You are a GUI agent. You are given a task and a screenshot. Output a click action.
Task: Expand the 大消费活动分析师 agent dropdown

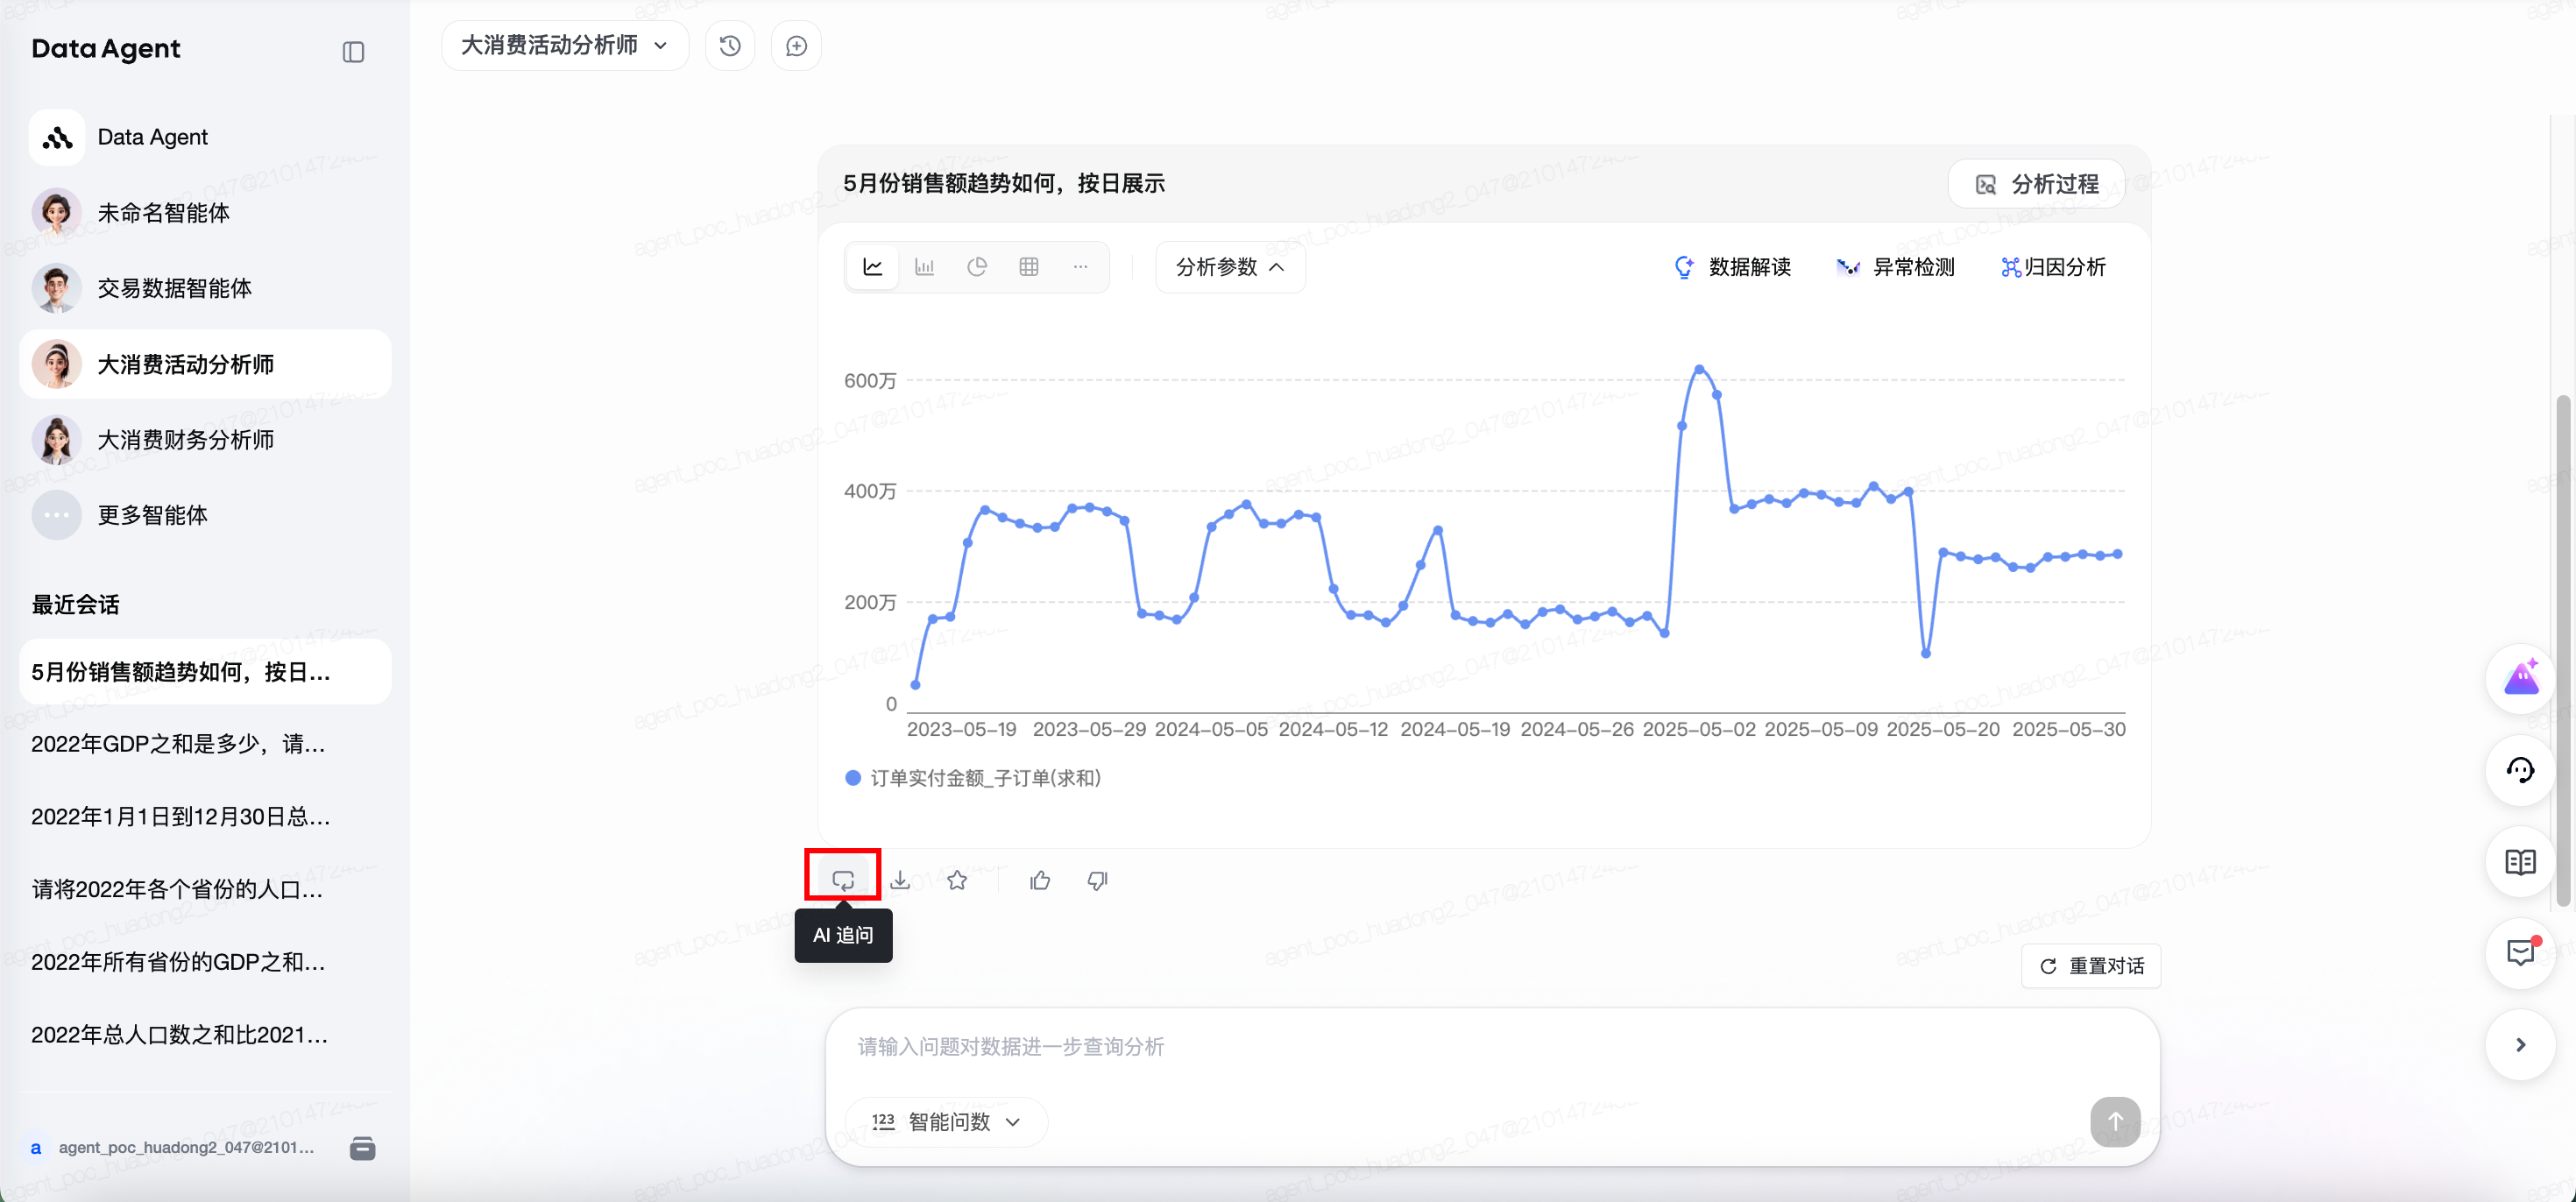pos(565,46)
